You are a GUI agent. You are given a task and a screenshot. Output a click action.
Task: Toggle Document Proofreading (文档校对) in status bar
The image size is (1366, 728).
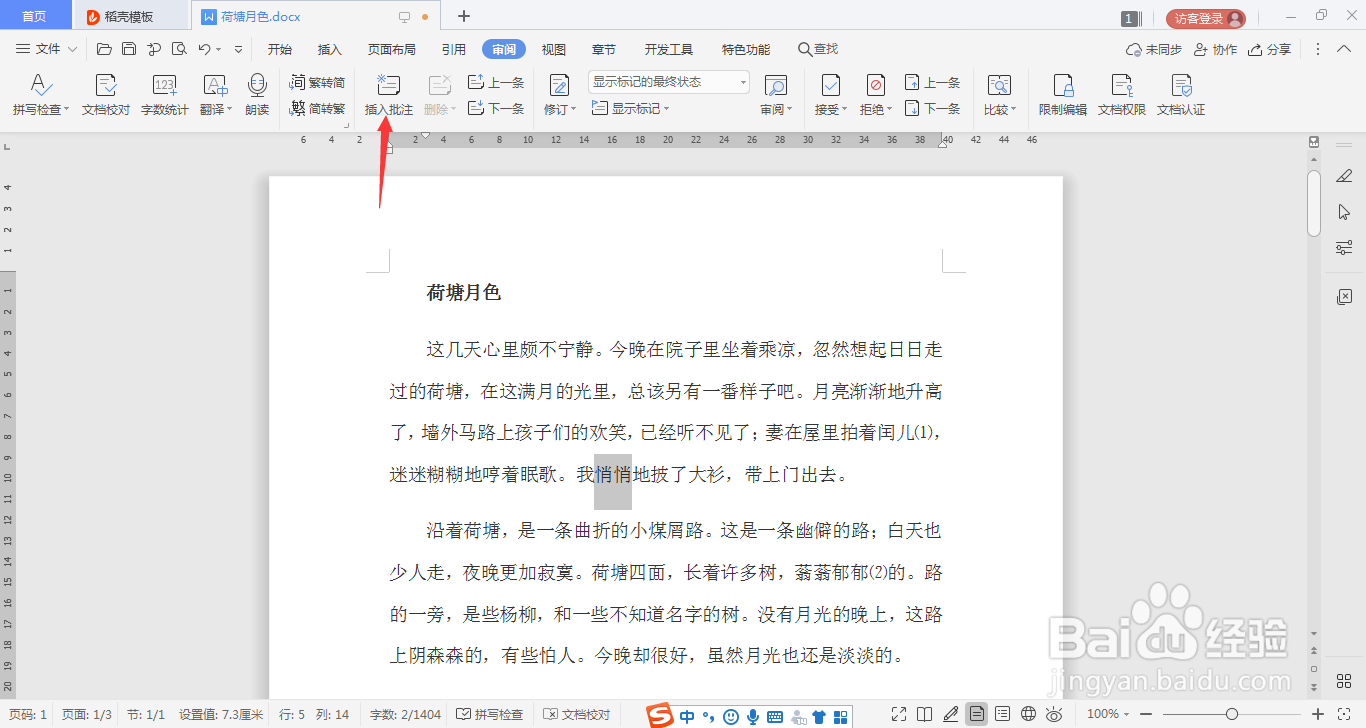[x=577, y=714]
